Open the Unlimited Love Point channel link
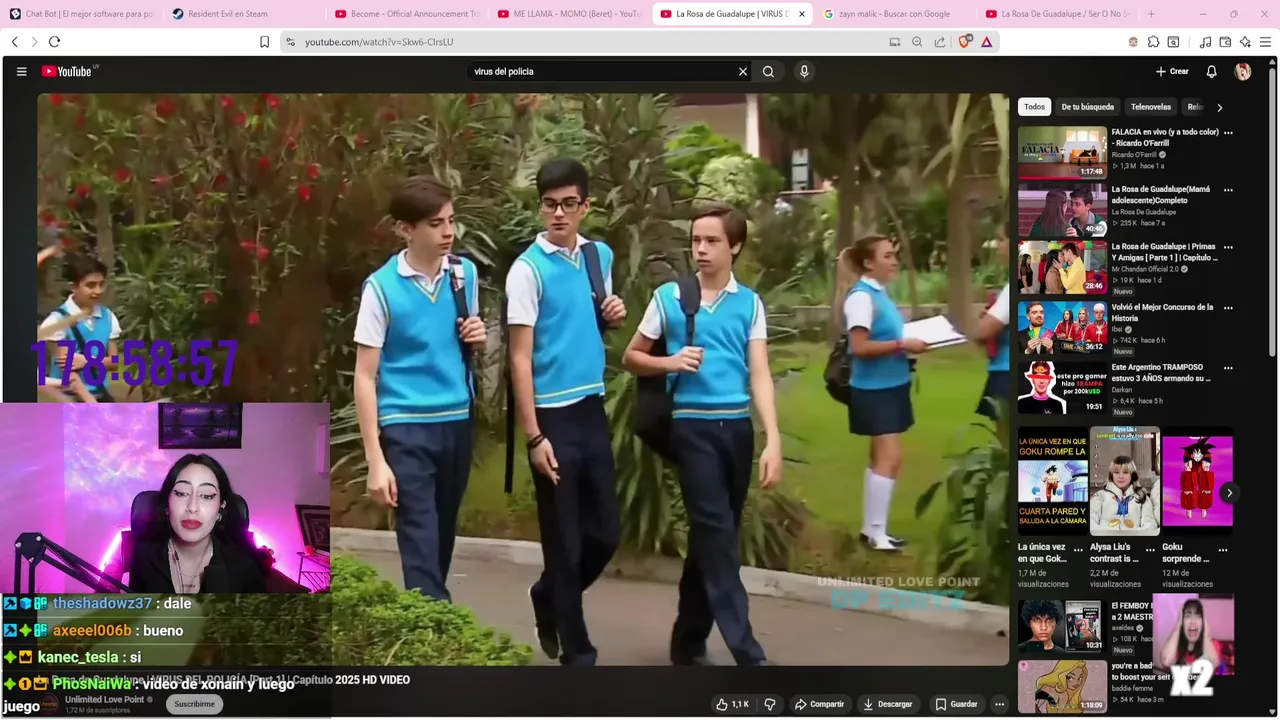The width and height of the screenshot is (1280, 720). (105, 699)
